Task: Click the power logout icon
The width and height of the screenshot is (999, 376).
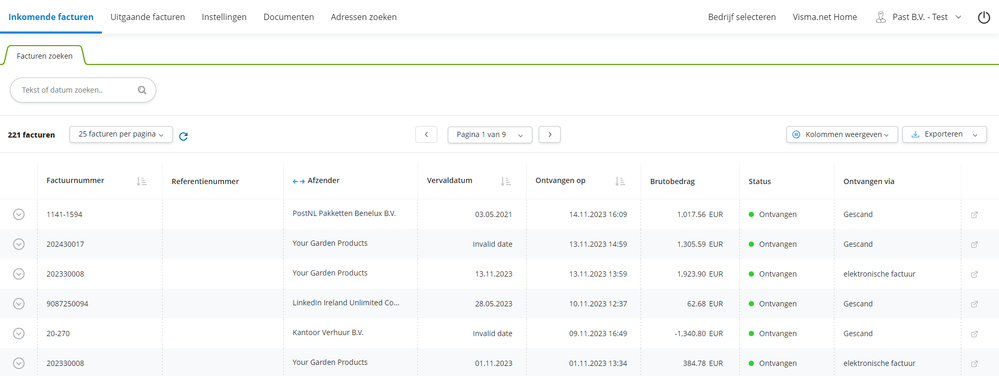Action: (x=984, y=17)
